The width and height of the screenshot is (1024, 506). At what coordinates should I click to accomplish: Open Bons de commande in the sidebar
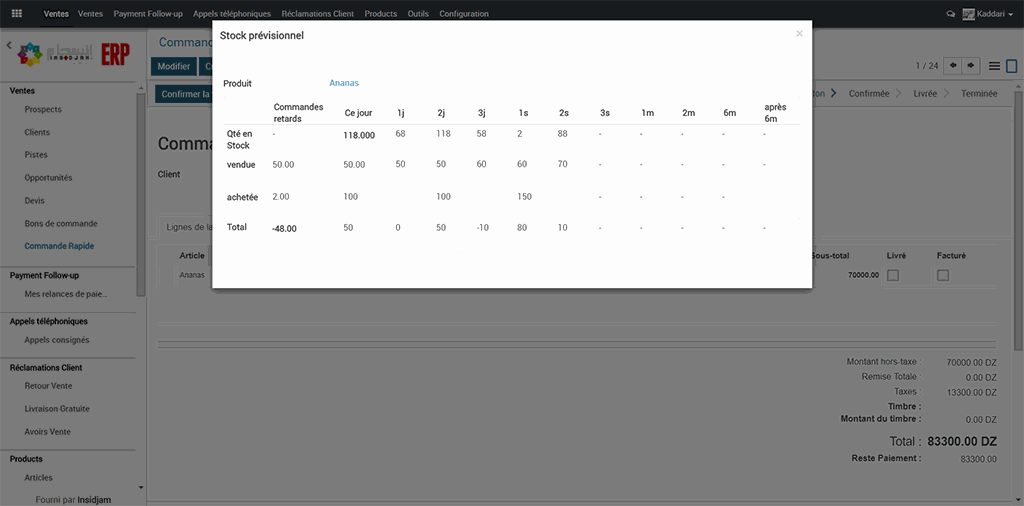(x=61, y=223)
